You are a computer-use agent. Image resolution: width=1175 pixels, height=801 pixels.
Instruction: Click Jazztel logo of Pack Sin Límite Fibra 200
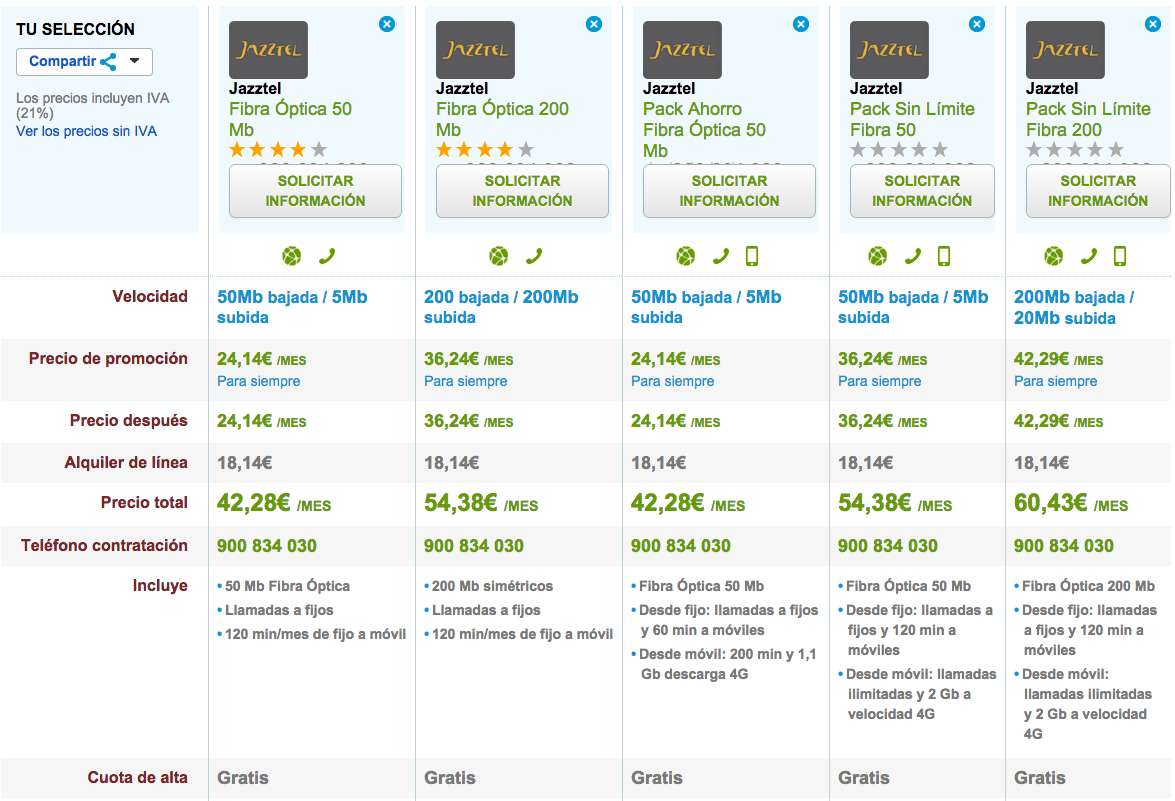[x=1065, y=50]
